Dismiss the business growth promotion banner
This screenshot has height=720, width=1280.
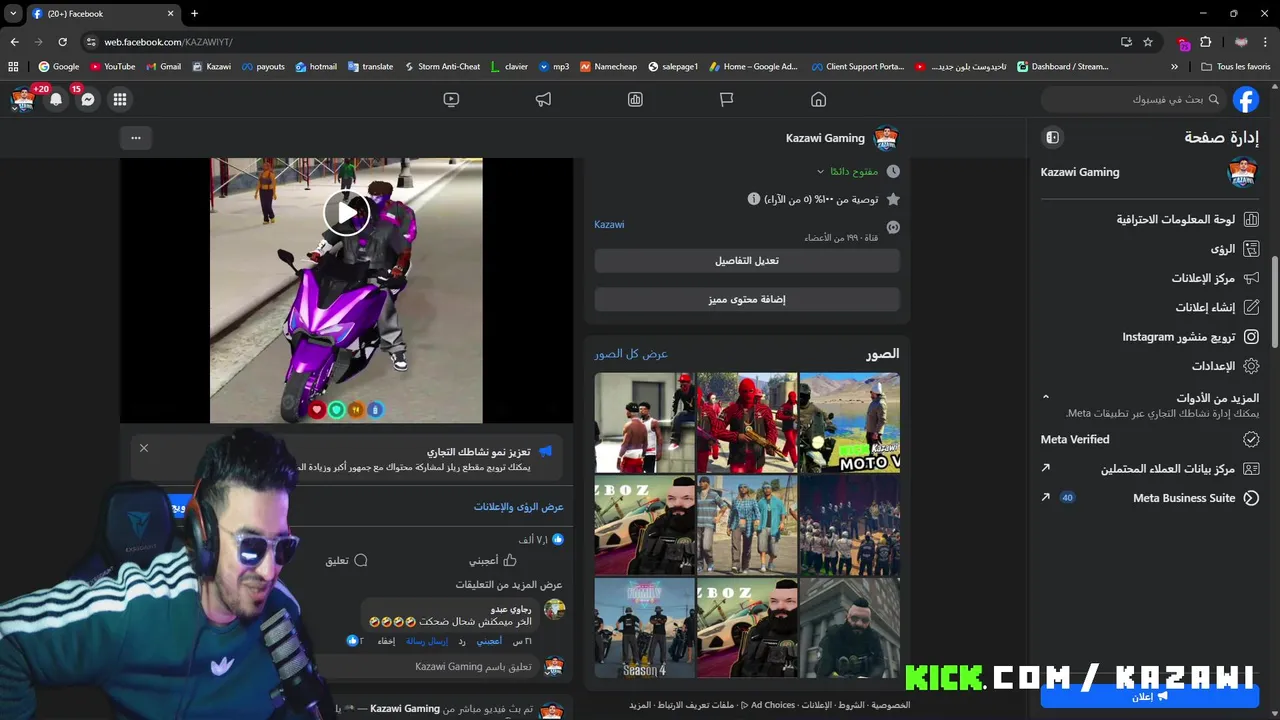(x=144, y=448)
